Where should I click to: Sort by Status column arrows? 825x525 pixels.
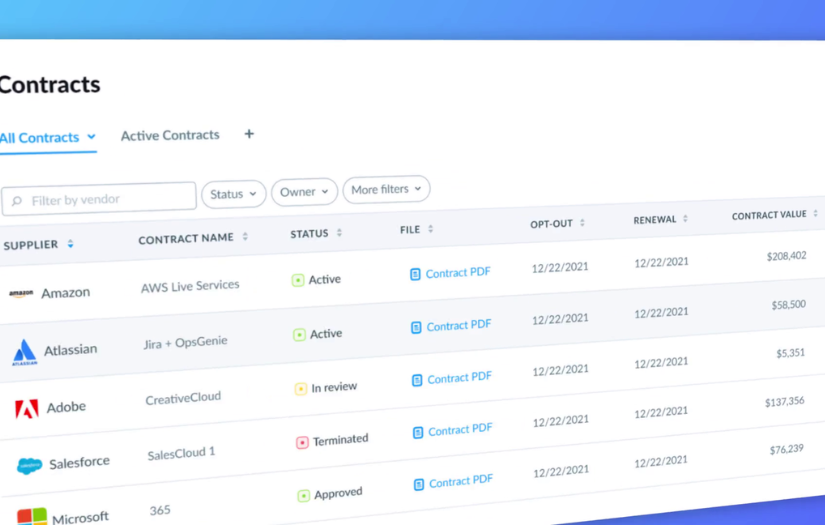(x=339, y=233)
